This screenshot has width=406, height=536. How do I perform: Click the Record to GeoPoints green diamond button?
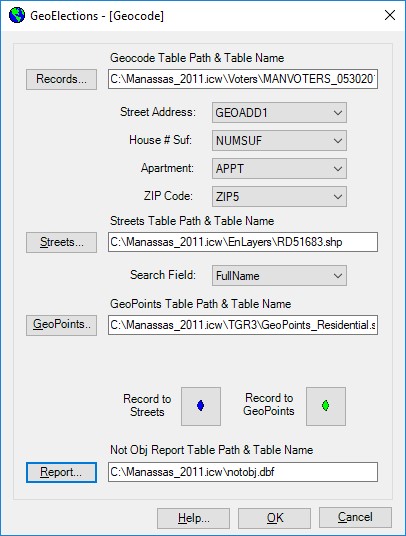click(x=326, y=406)
